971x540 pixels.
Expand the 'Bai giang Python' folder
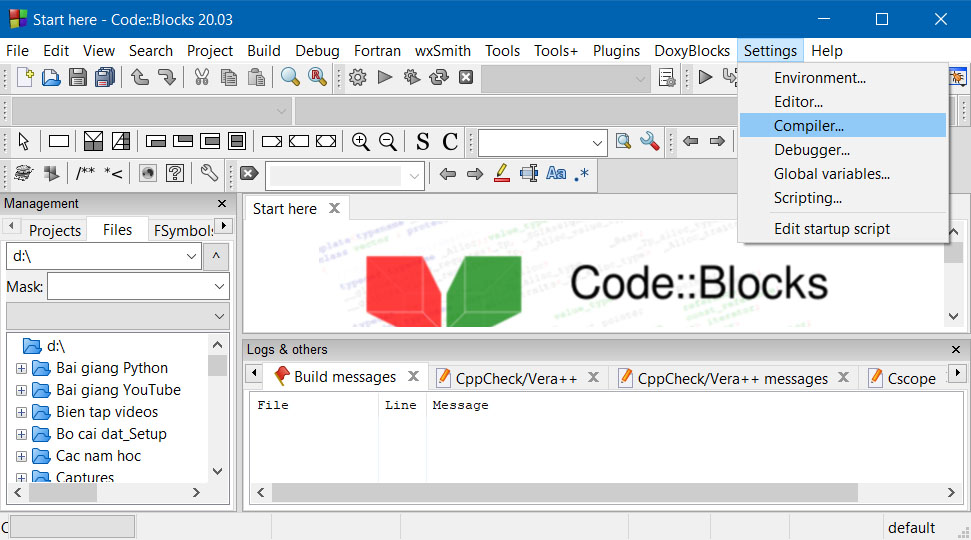[x=21, y=368]
